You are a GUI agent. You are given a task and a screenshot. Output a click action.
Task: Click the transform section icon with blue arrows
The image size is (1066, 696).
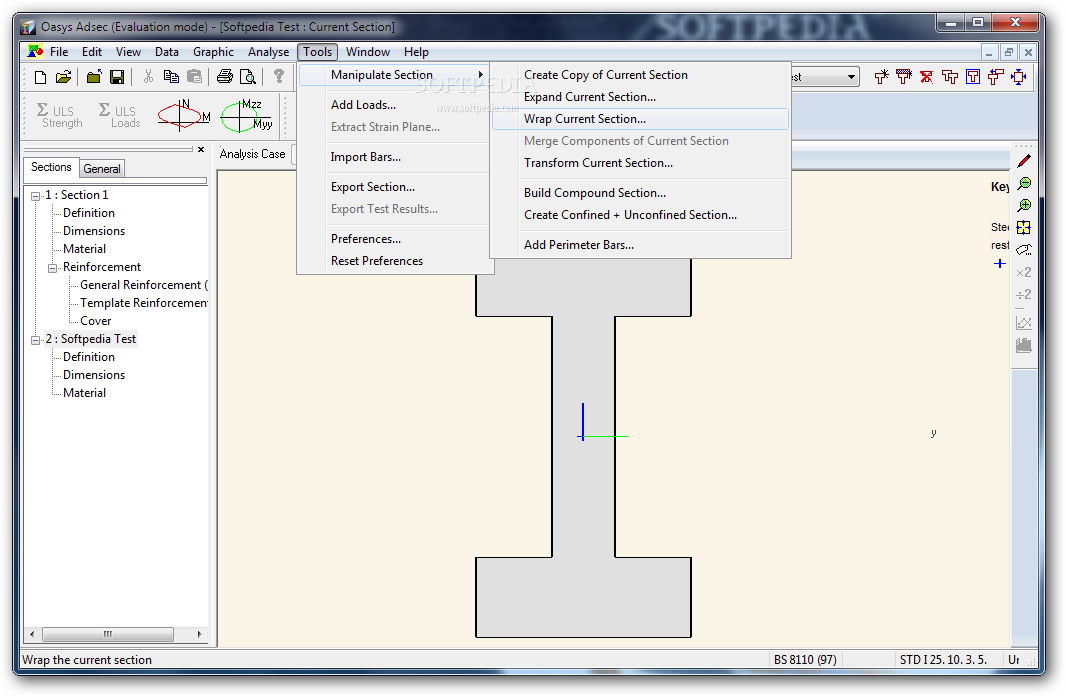coord(996,77)
